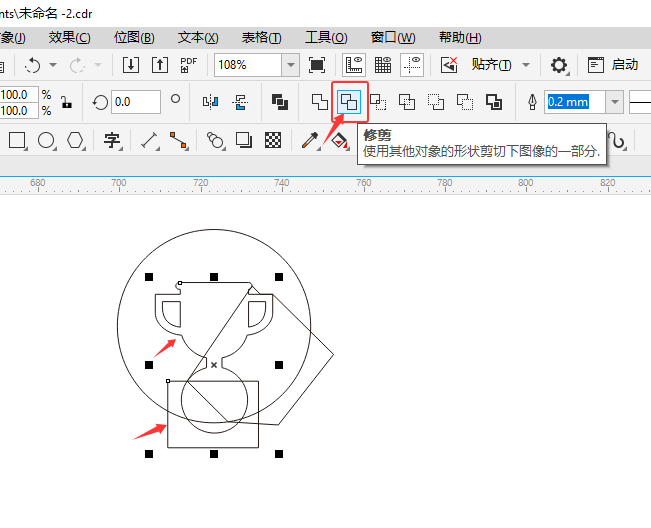Select the Eyedropper tool

(310, 140)
